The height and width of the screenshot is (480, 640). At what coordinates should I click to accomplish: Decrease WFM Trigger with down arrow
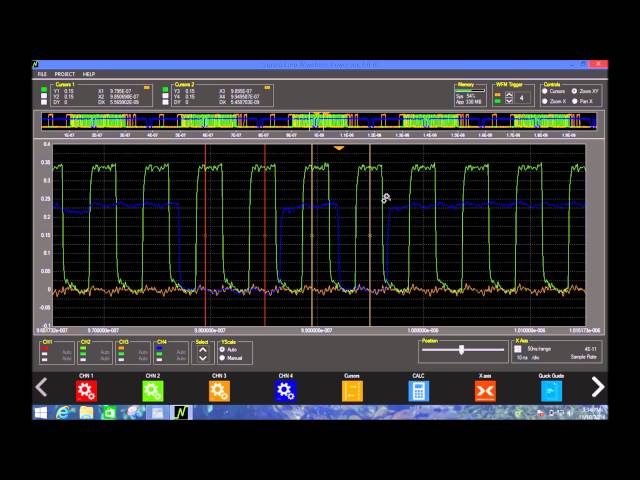pyautogui.click(x=509, y=101)
